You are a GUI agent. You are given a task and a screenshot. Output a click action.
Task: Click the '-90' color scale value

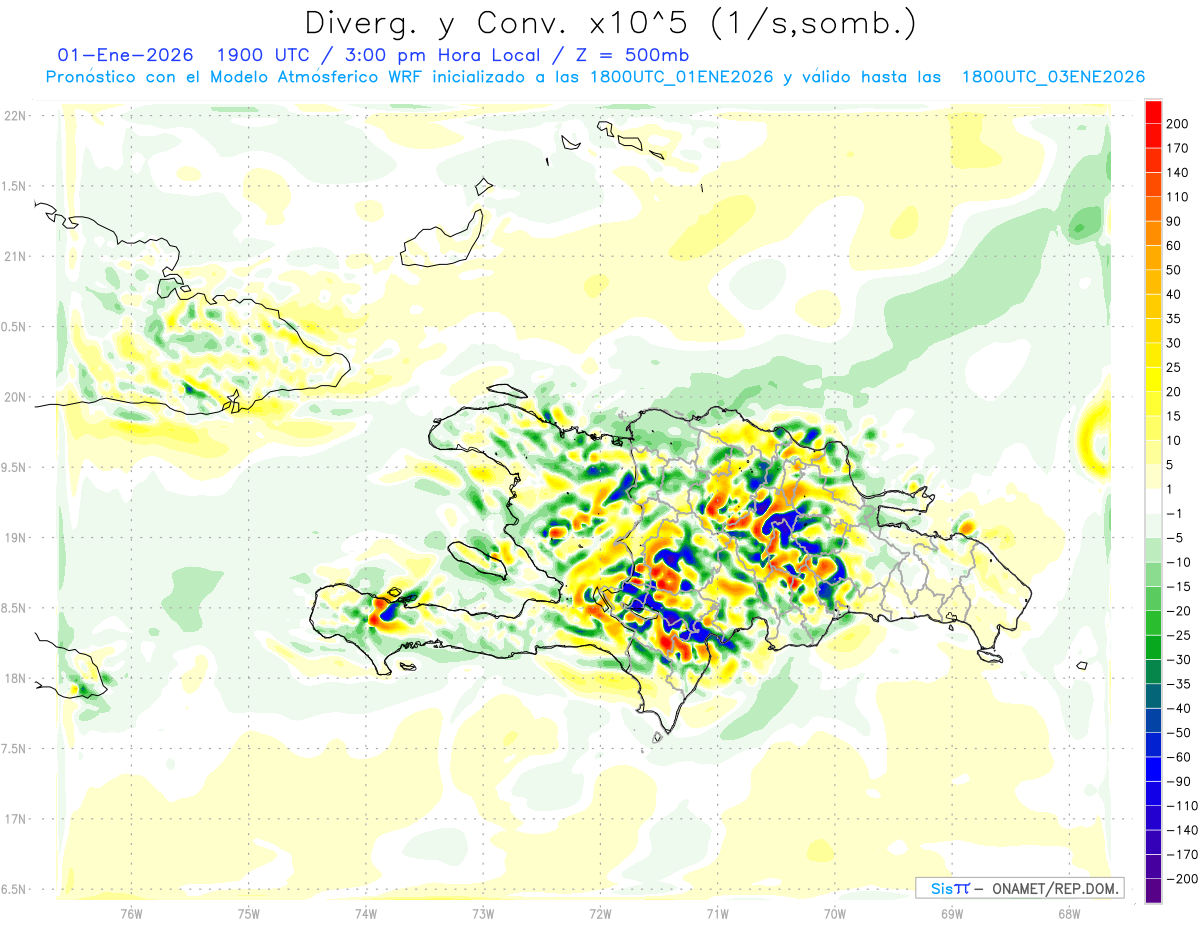(1181, 782)
